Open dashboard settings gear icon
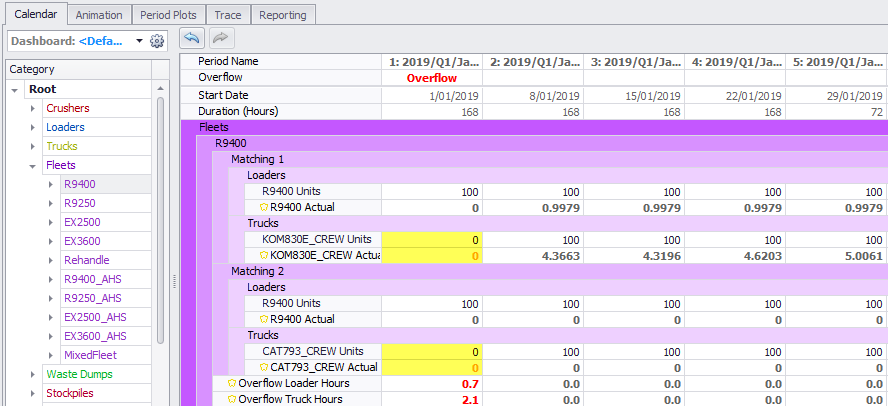 coord(156,41)
